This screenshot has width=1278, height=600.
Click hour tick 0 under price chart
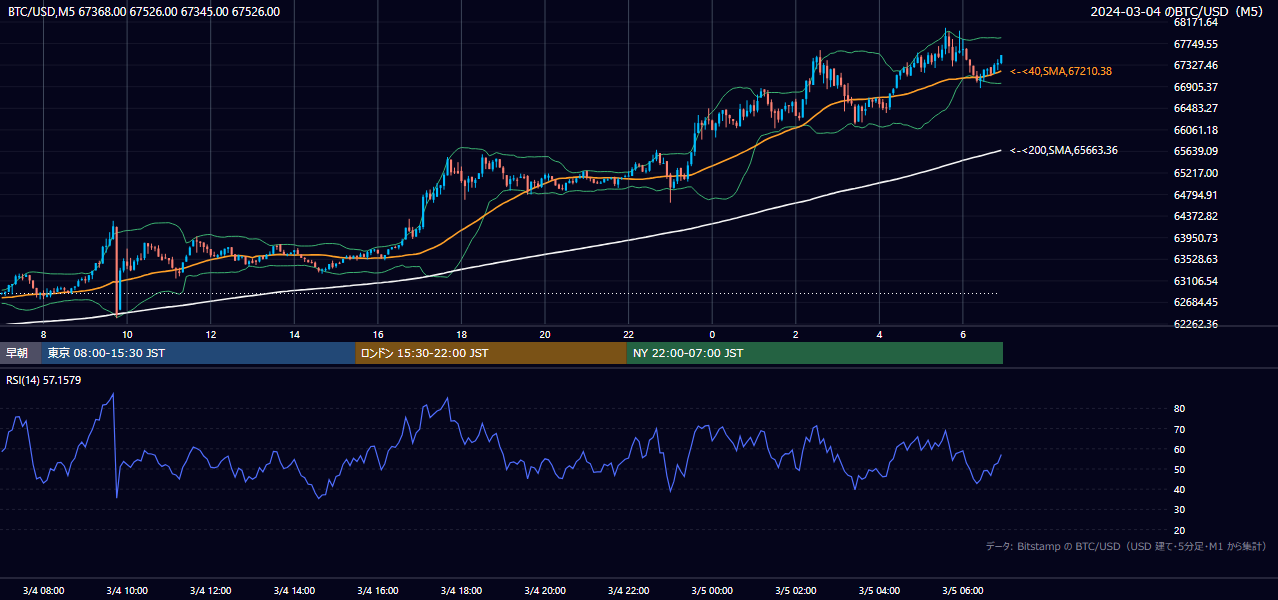tap(712, 334)
